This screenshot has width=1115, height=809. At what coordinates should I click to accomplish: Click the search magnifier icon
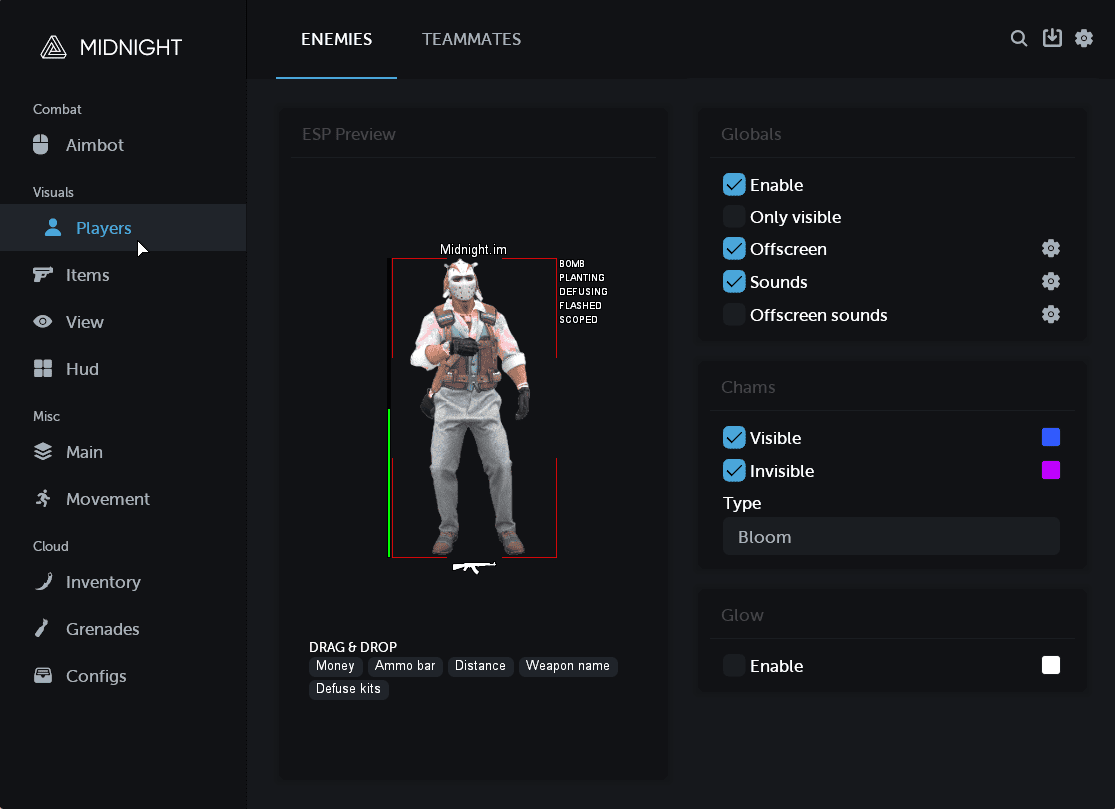(1019, 39)
